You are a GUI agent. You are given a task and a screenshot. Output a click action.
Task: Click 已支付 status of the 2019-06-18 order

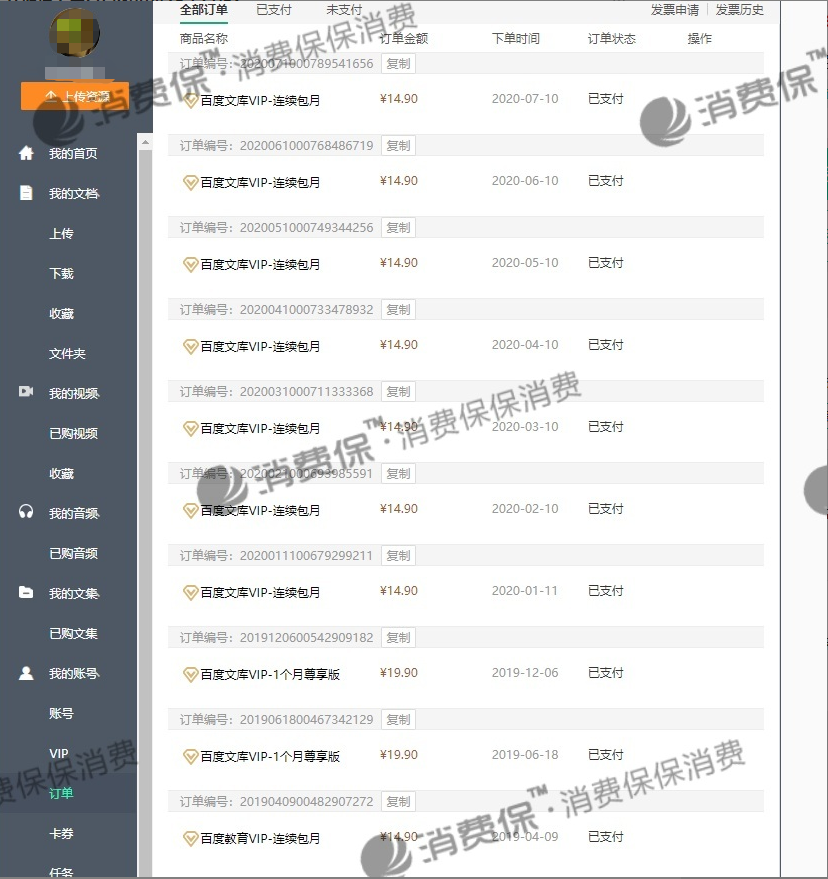pyautogui.click(x=605, y=755)
